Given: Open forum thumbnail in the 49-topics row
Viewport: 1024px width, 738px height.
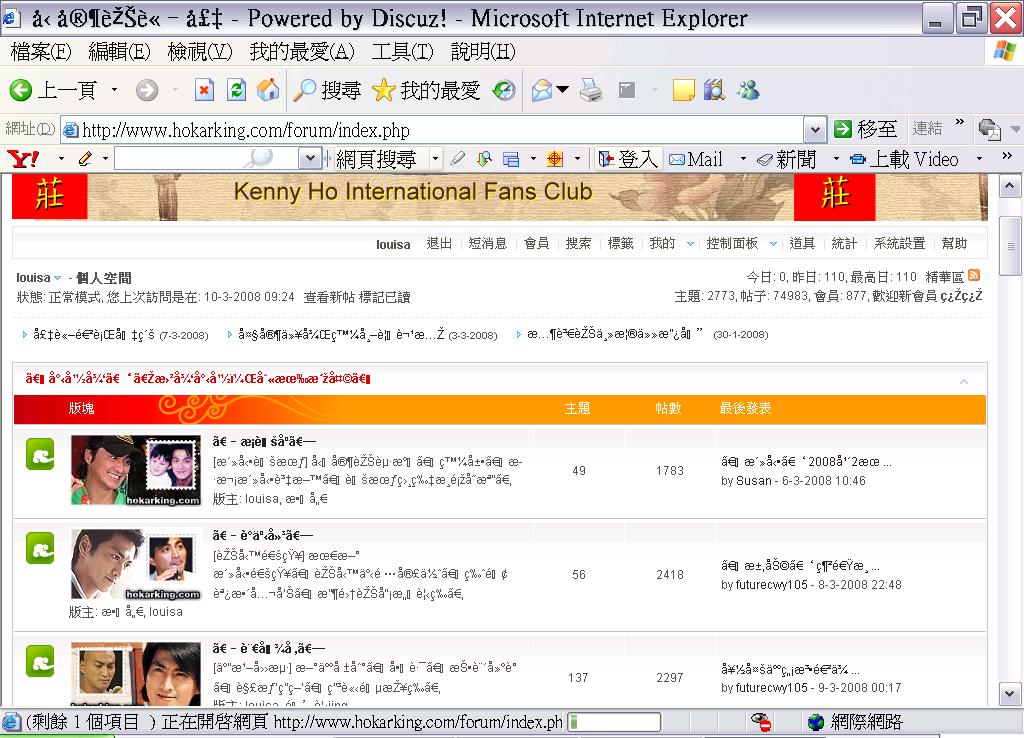Looking at the screenshot, I should point(136,470).
